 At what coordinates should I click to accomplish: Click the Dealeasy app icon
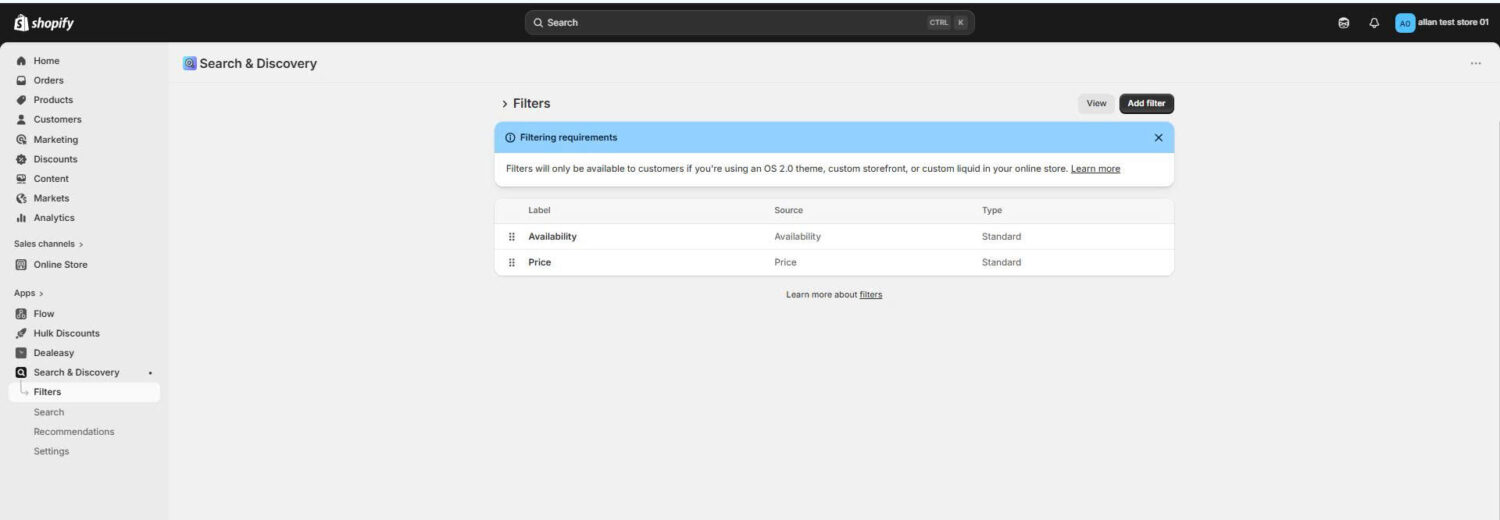21,353
